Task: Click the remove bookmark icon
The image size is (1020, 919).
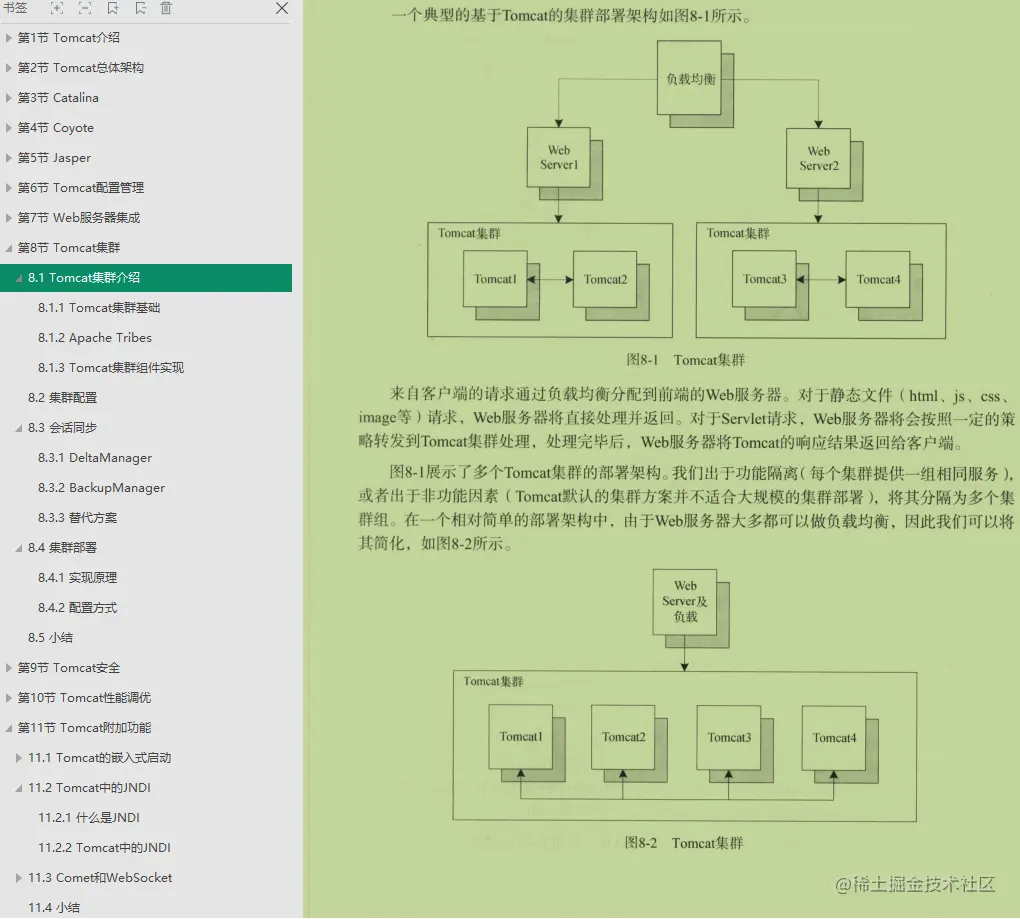Action: click(x=141, y=8)
